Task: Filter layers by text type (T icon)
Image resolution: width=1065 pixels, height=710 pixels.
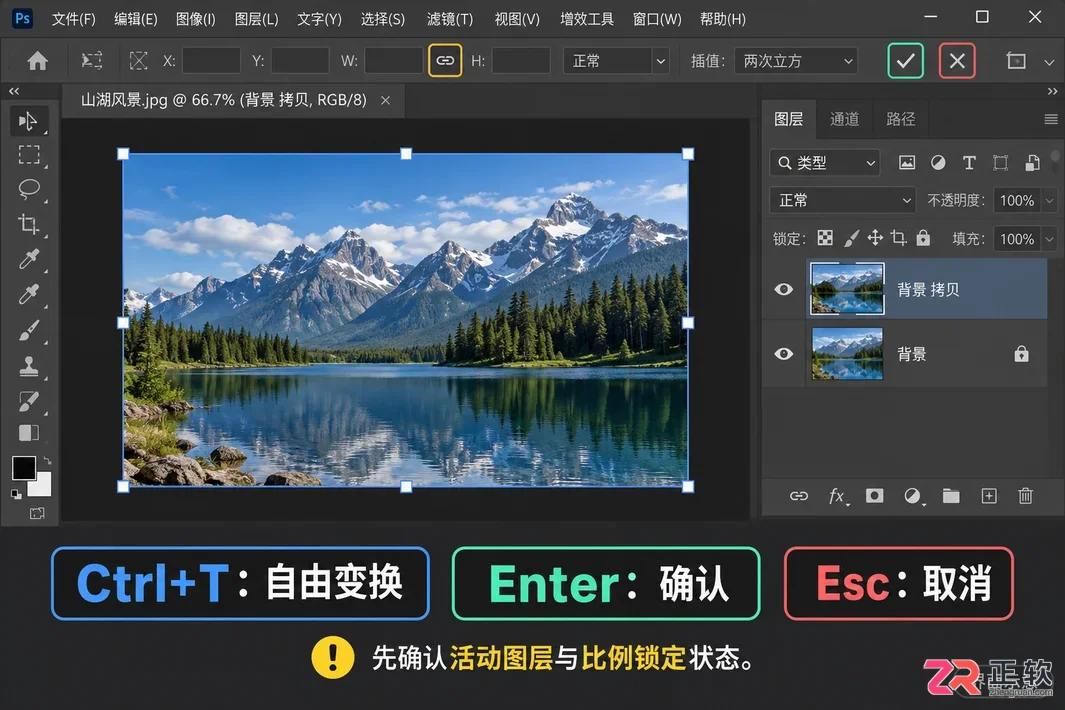Action: click(x=969, y=162)
